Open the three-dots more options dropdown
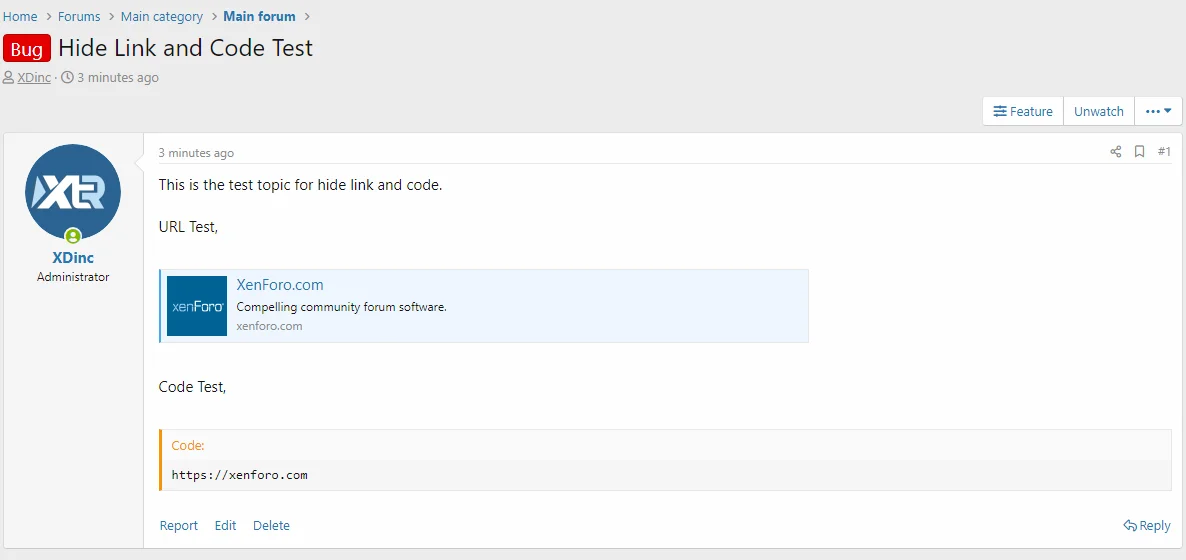This screenshot has width=1186, height=560. (1158, 112)
